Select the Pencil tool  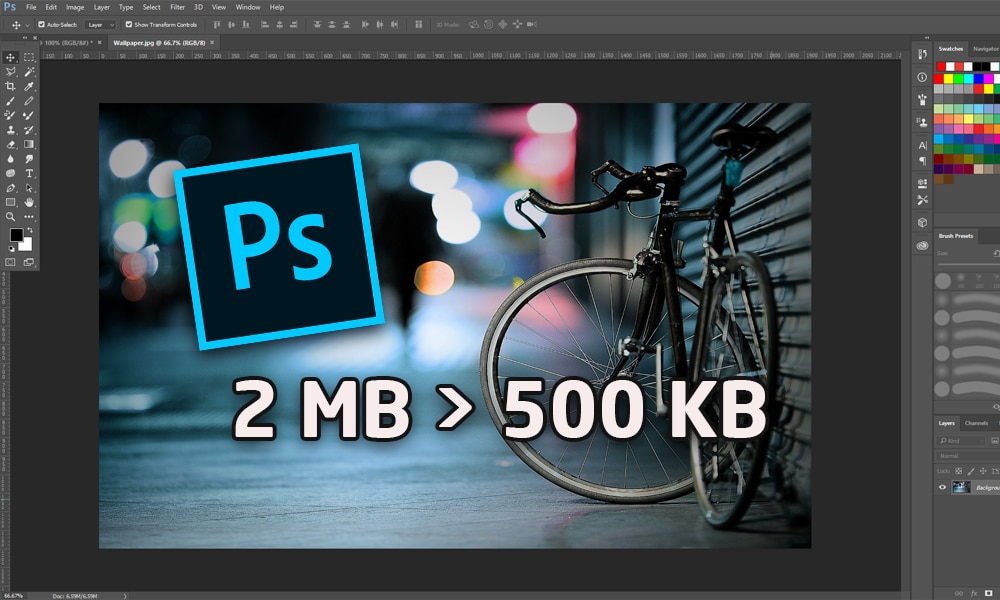[x=29, y=101]
